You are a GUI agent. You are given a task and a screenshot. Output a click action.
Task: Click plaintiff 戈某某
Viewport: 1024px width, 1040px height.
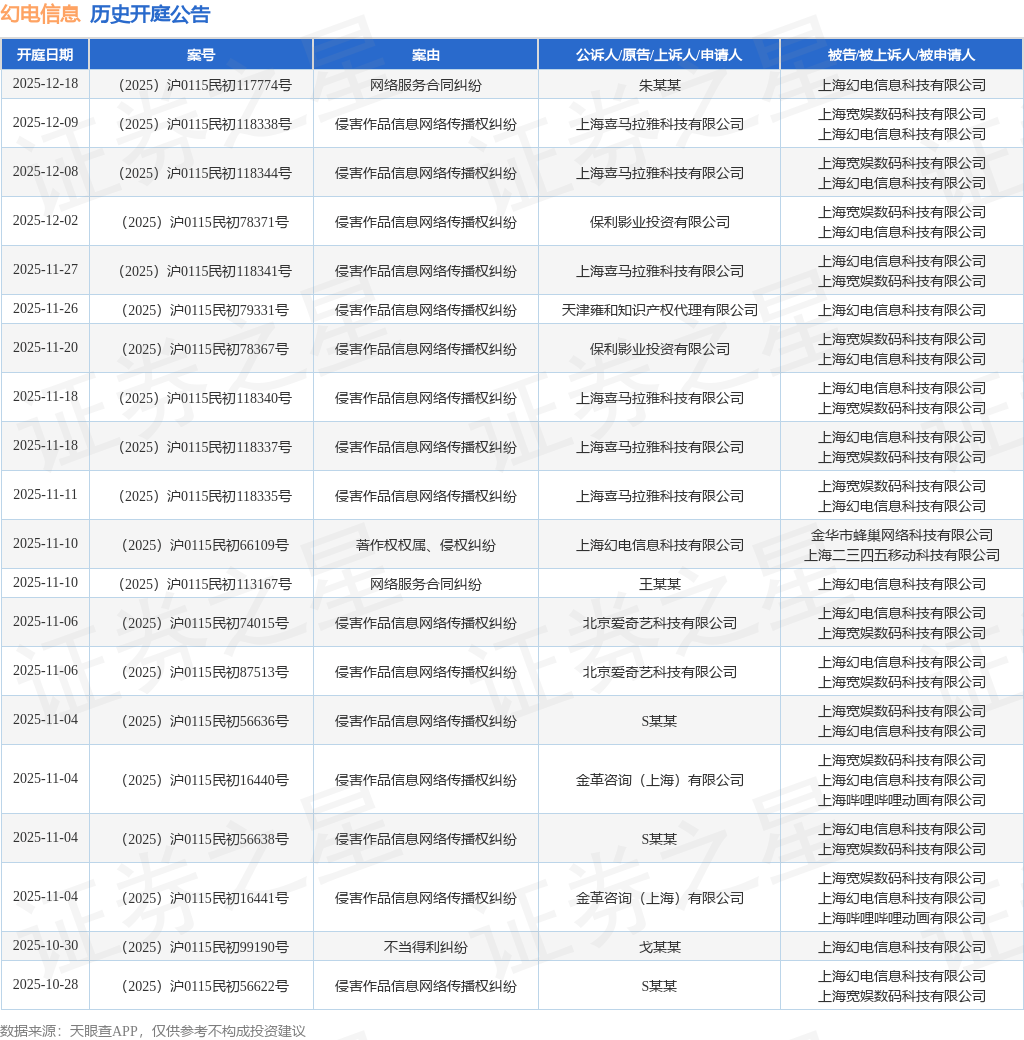[x=659, y=947]
